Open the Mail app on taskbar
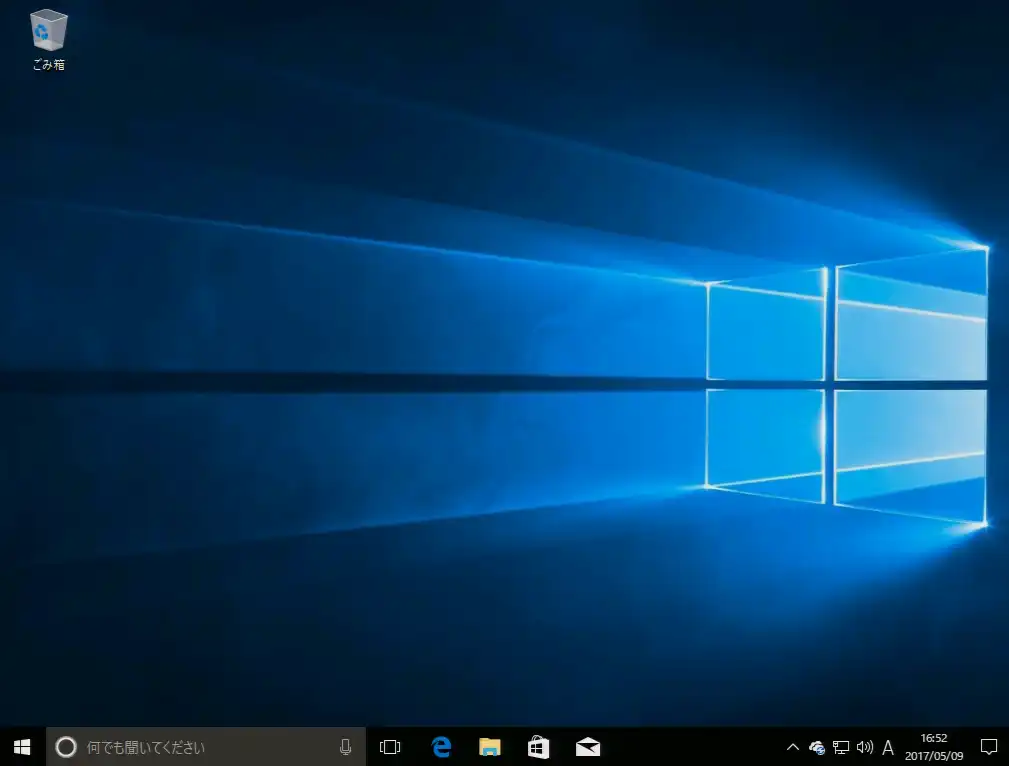 coord(588,747)
